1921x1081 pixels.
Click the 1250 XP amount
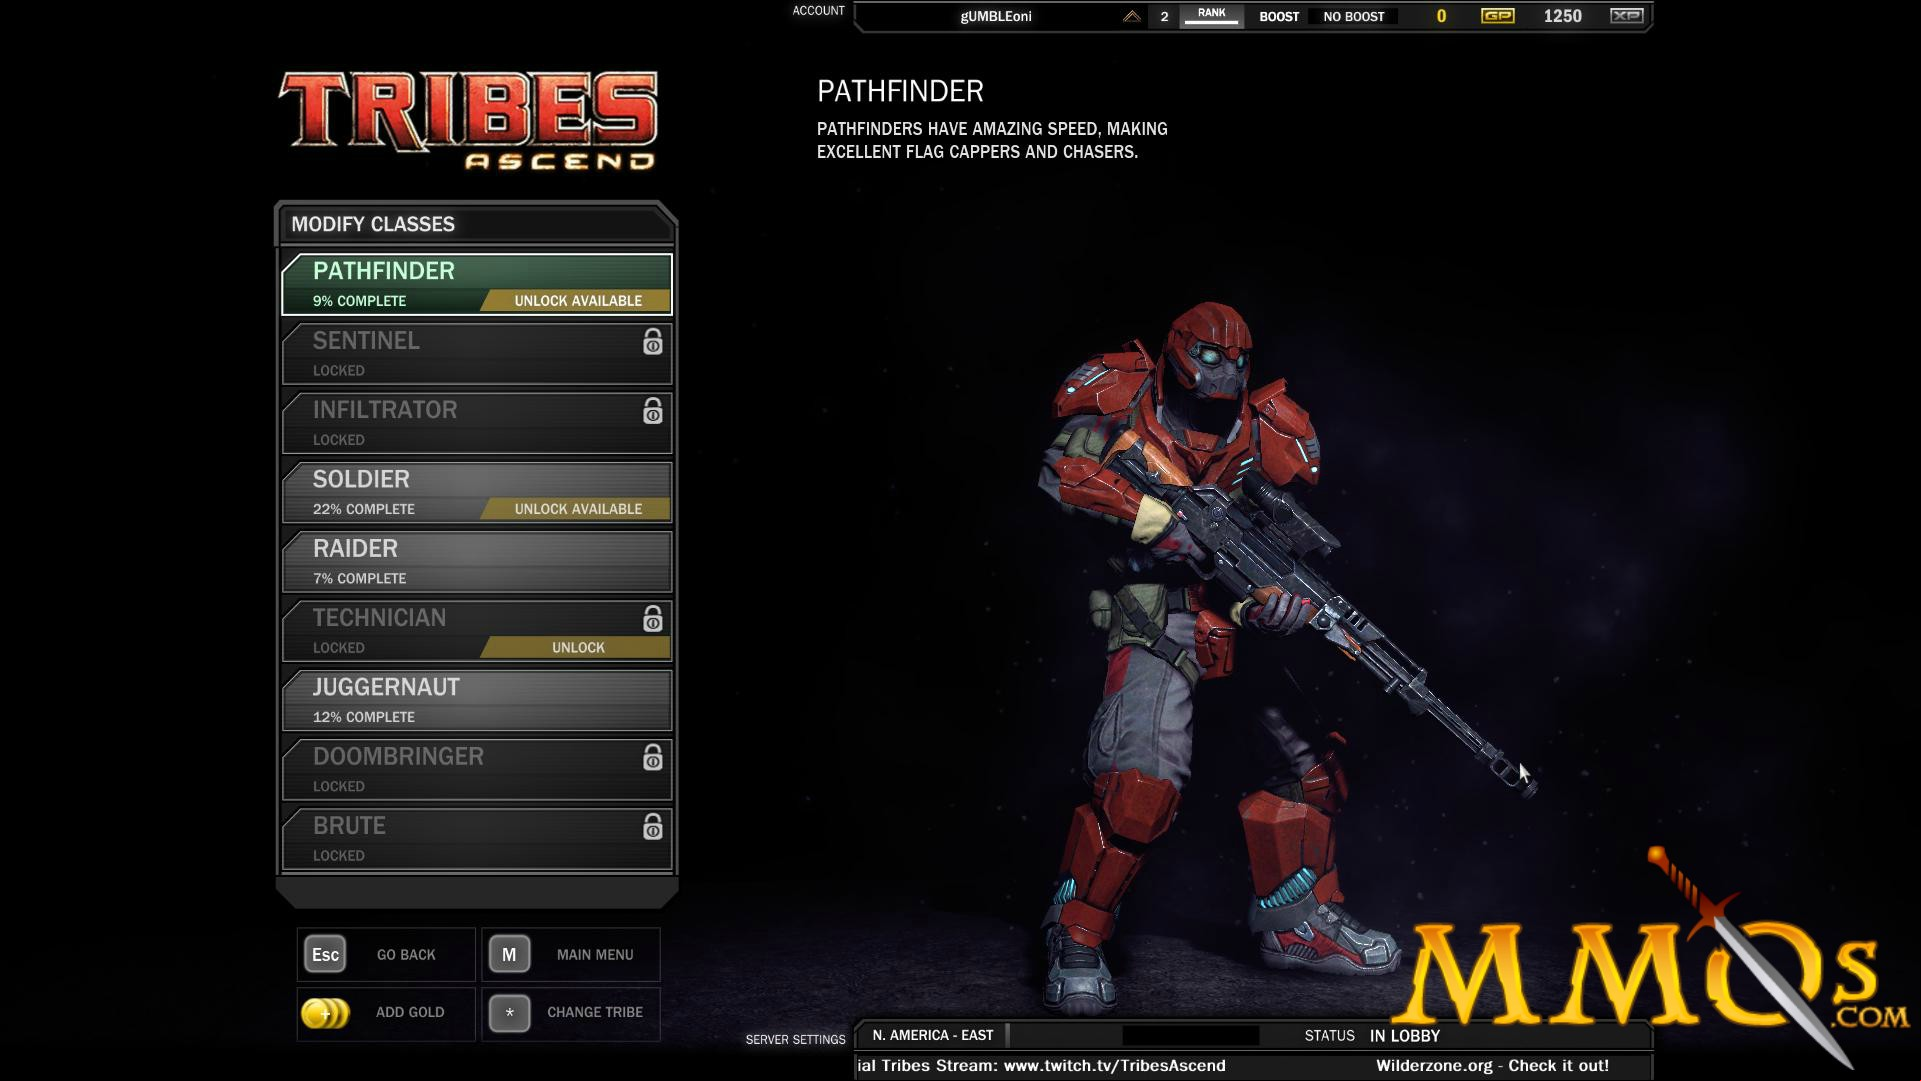[1562, 16]
